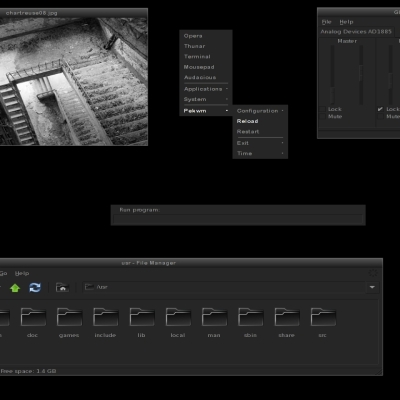Click the file manager activity throbber icon
400x400 pixels.
click(x=373, y=273)
